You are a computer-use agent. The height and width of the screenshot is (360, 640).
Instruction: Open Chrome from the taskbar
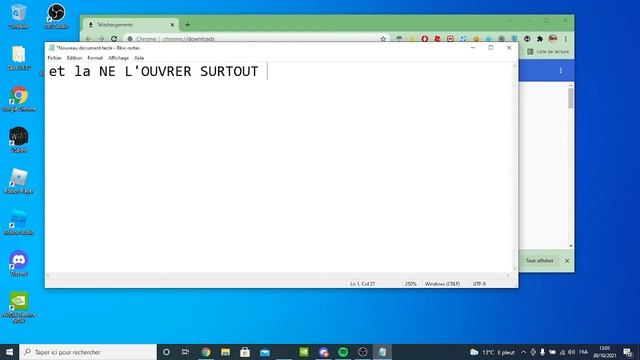206,352
